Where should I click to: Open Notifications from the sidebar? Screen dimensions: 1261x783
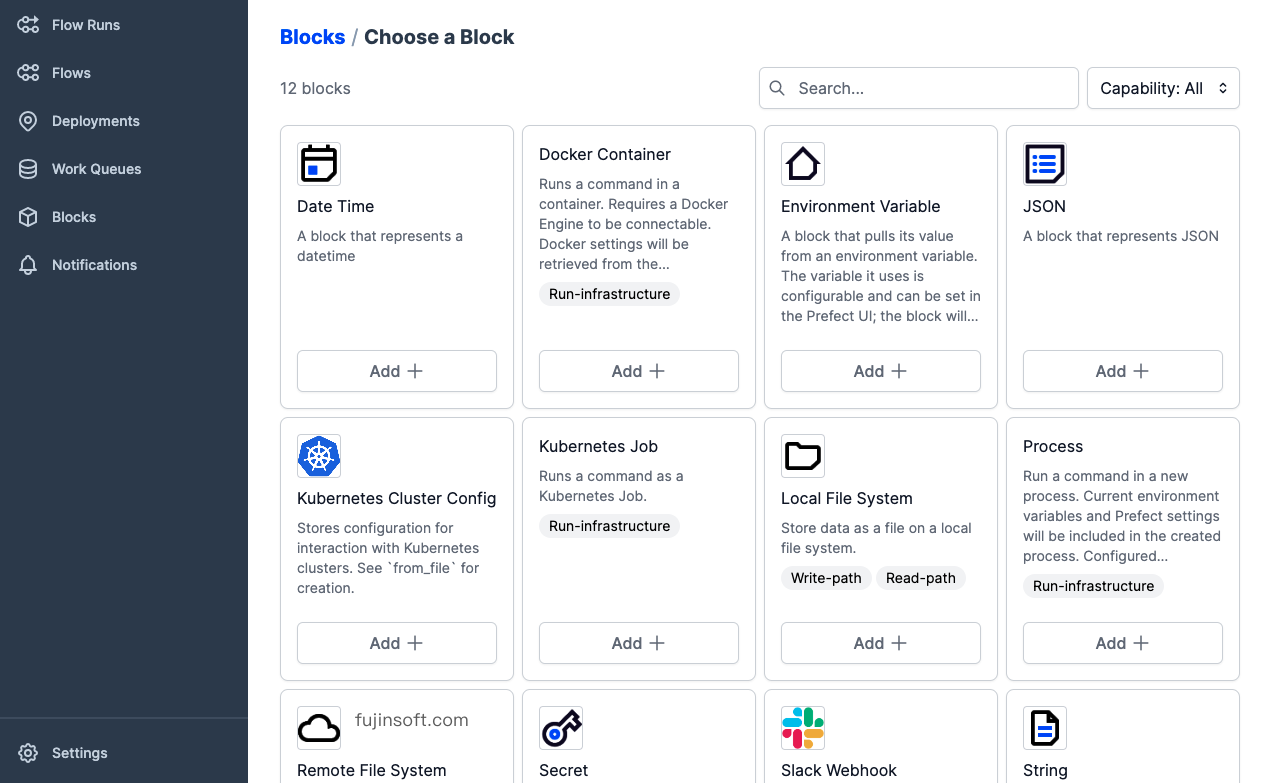[x=94, y=265]
